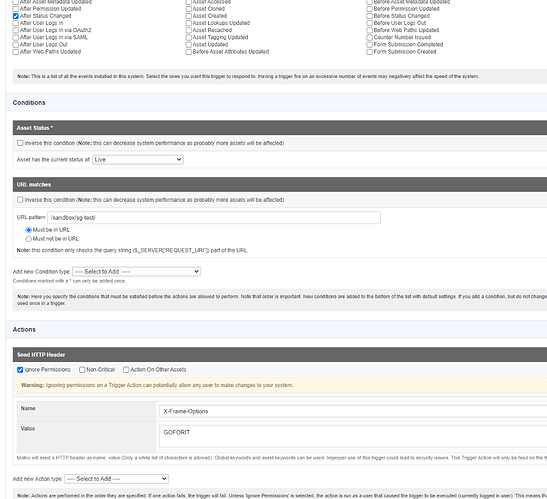Screen dimensions: 547x499
Task: Toggle Inverse this condition under URL matches
Action: tap(20, 200)
